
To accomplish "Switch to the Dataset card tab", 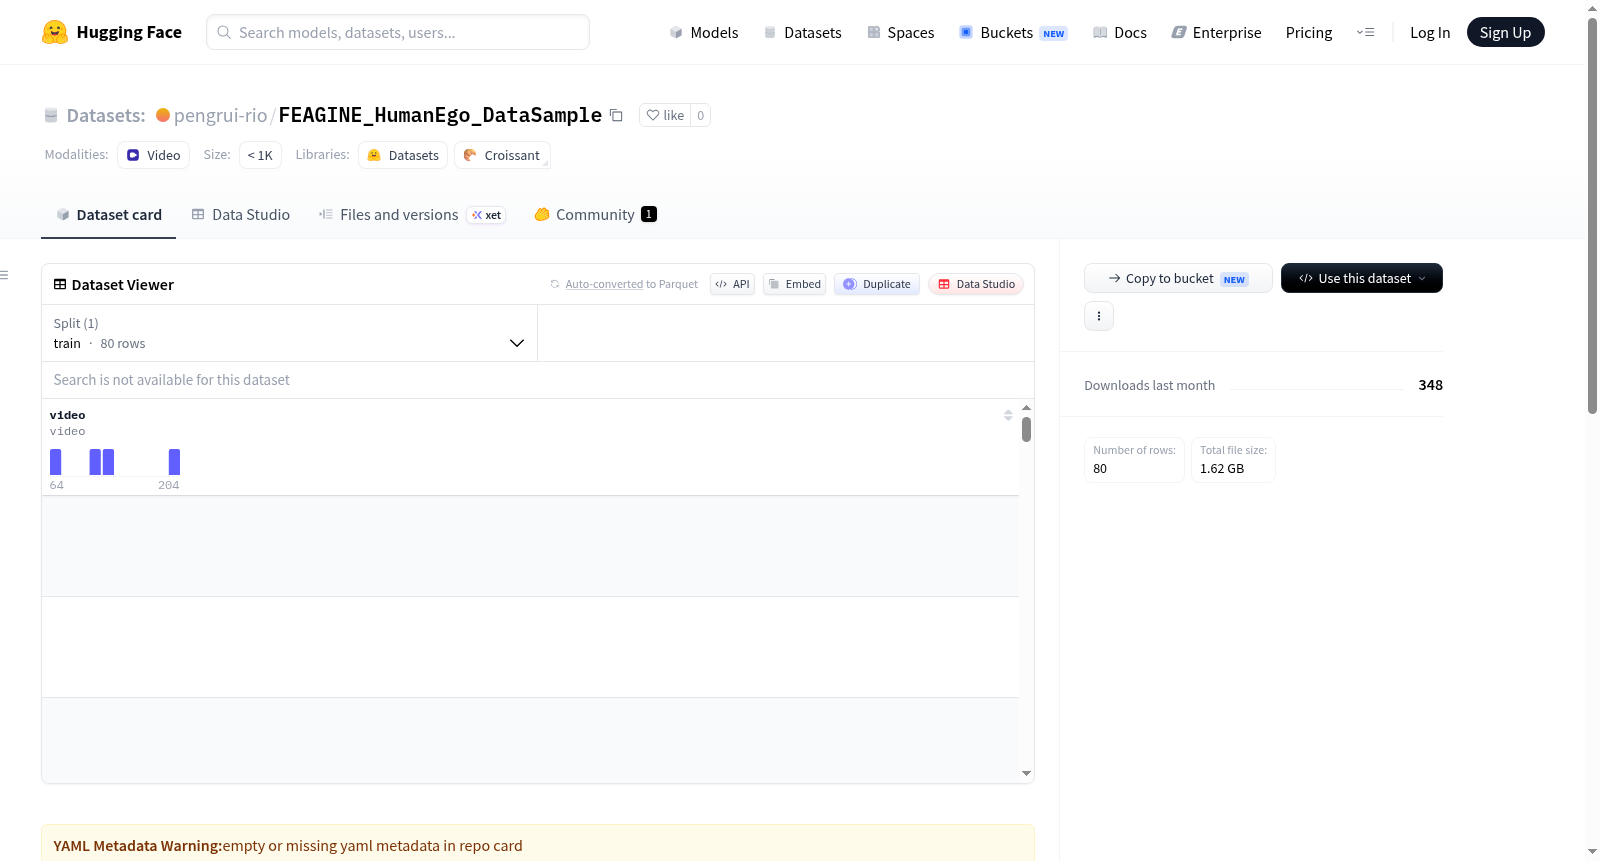I will tap(109, 215).
